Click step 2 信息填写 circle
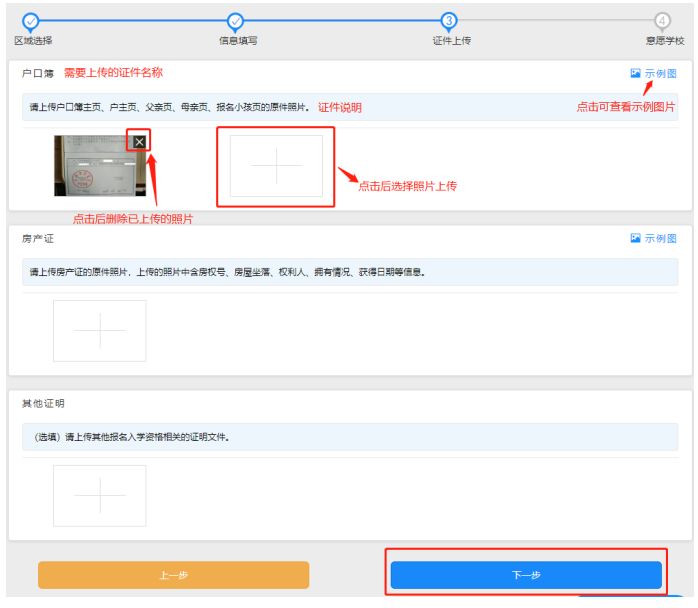698x608 pixels. (235, 20)
